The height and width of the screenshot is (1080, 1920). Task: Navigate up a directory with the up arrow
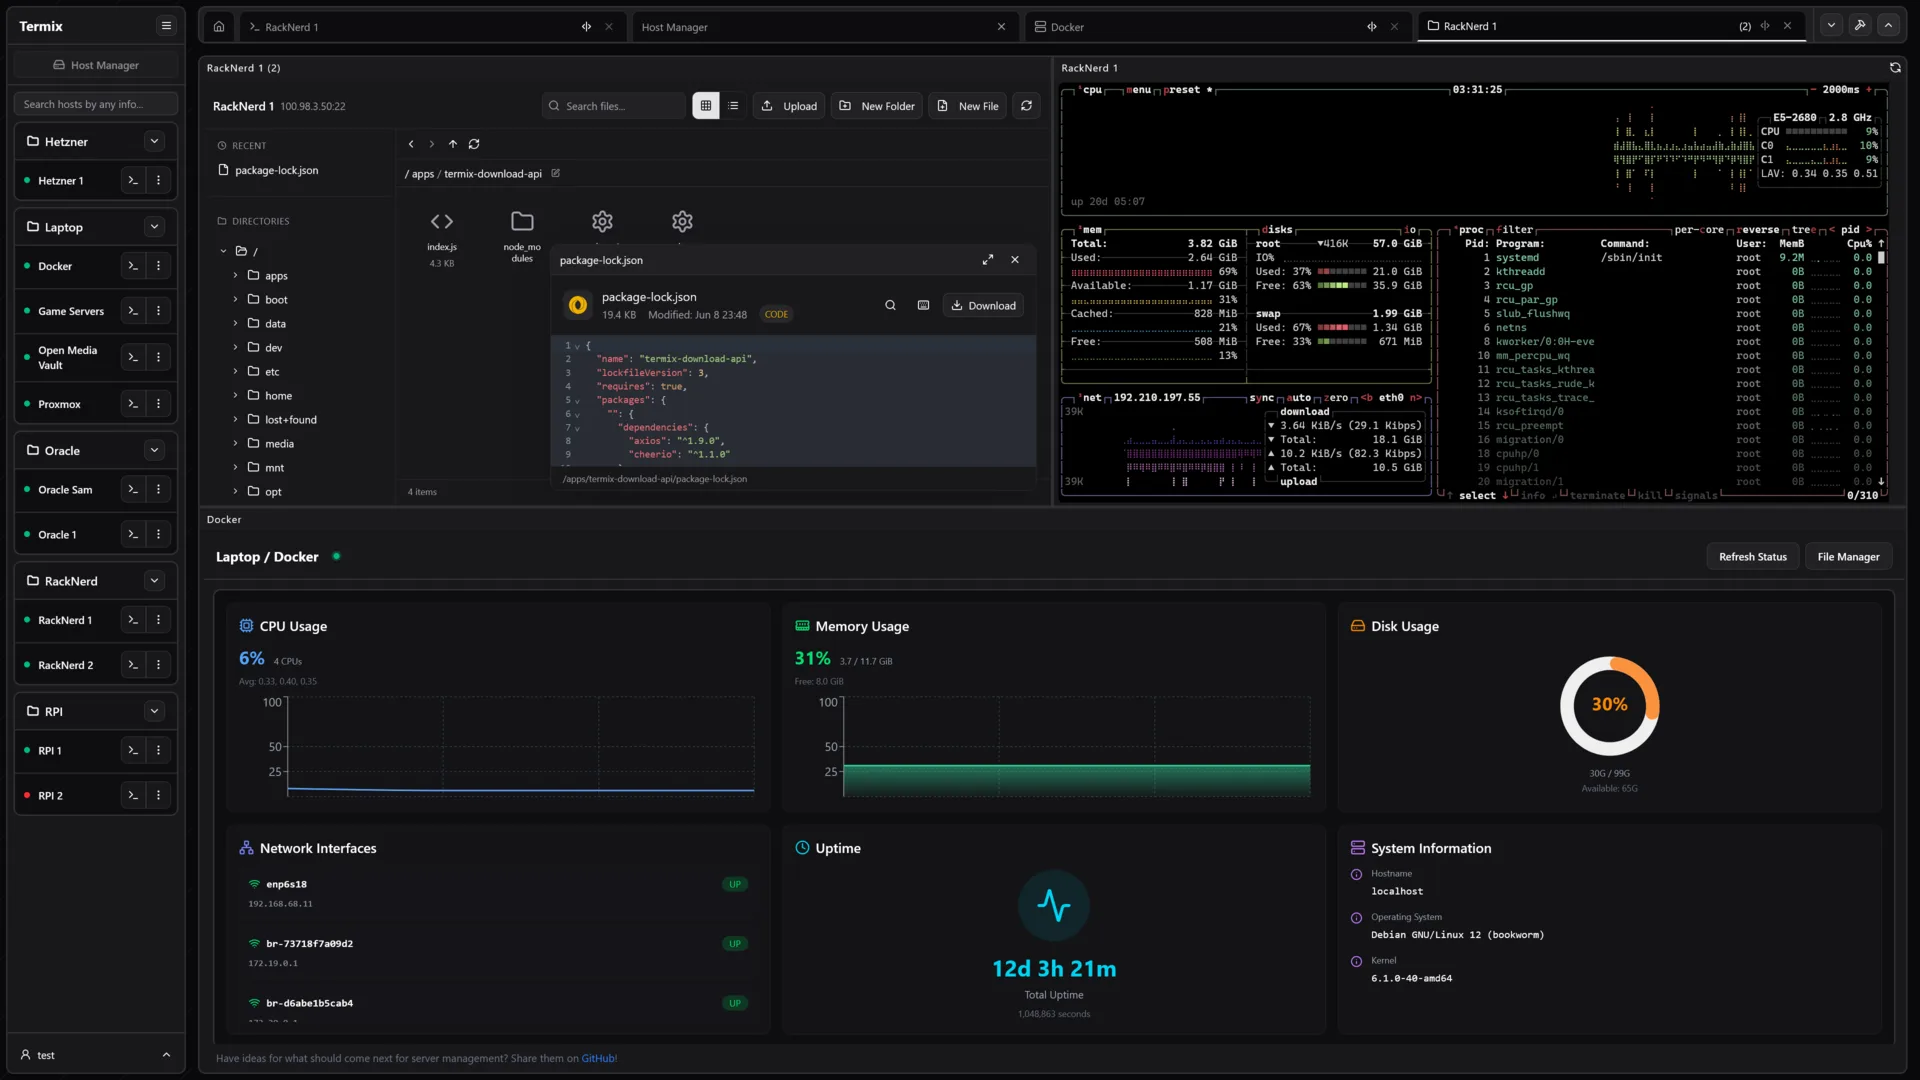[x=452, y=144]
